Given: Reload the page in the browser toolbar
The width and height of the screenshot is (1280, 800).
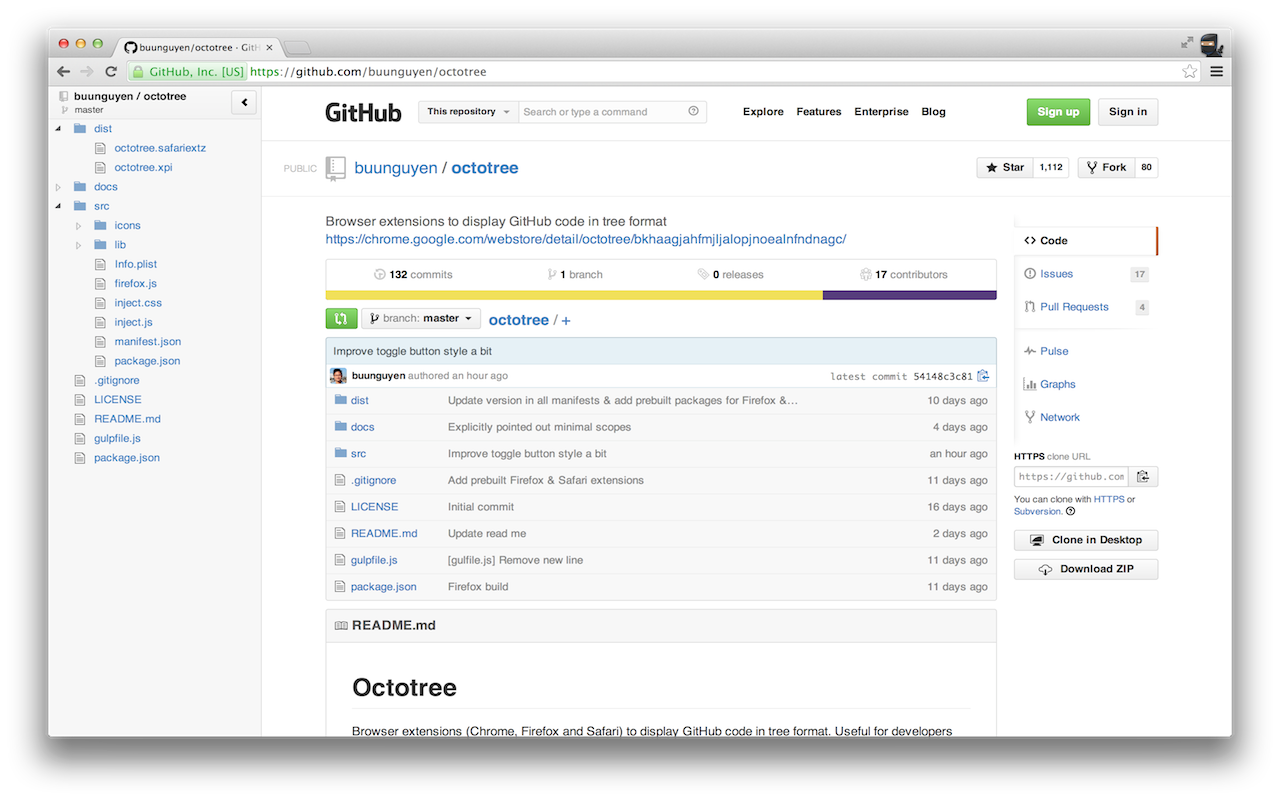Looking at the screenshot, I should (110, 71).
